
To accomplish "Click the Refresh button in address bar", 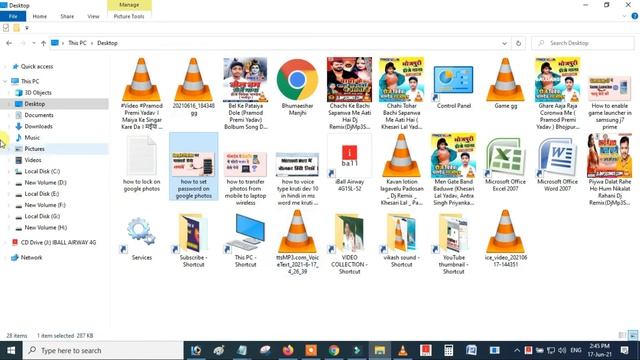I will coord(518,43).
